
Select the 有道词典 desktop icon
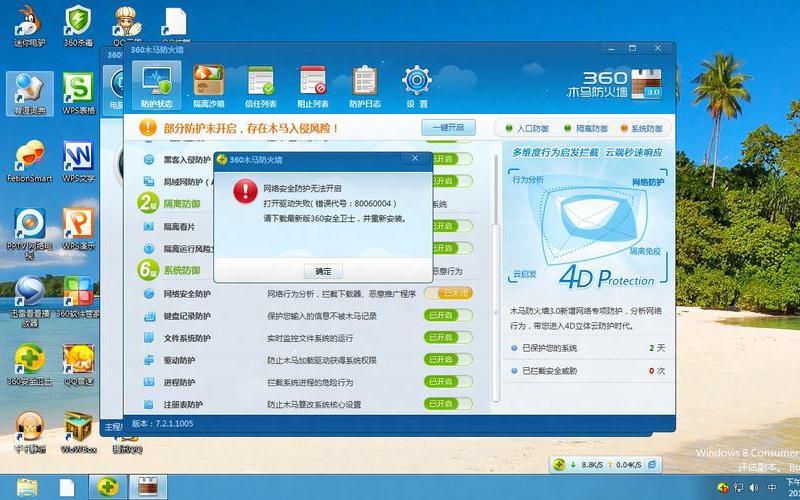[30, 94]
